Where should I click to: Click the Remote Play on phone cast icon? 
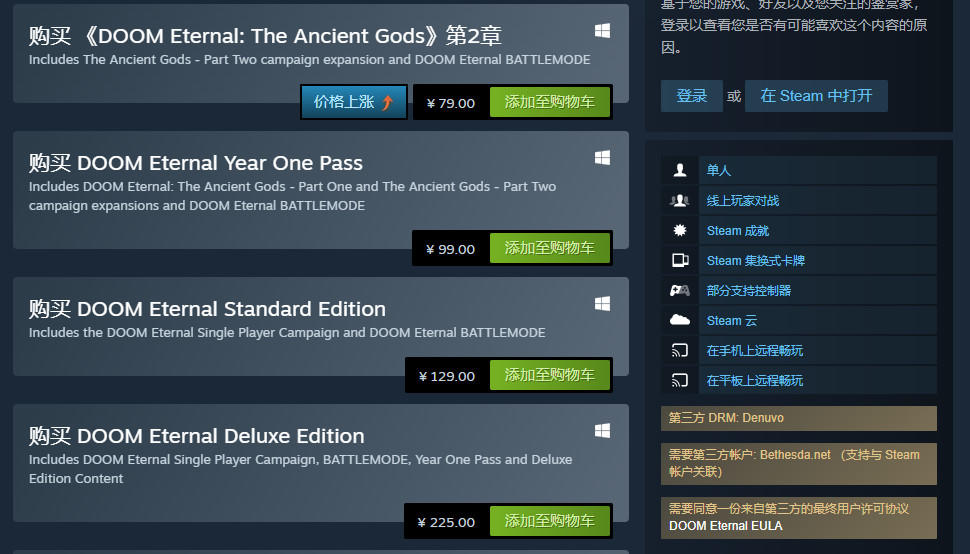click(x=680, y=351)
